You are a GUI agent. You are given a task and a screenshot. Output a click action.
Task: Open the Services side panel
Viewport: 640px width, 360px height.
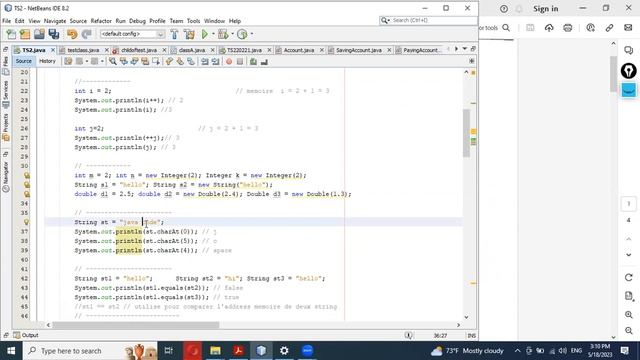6,94
